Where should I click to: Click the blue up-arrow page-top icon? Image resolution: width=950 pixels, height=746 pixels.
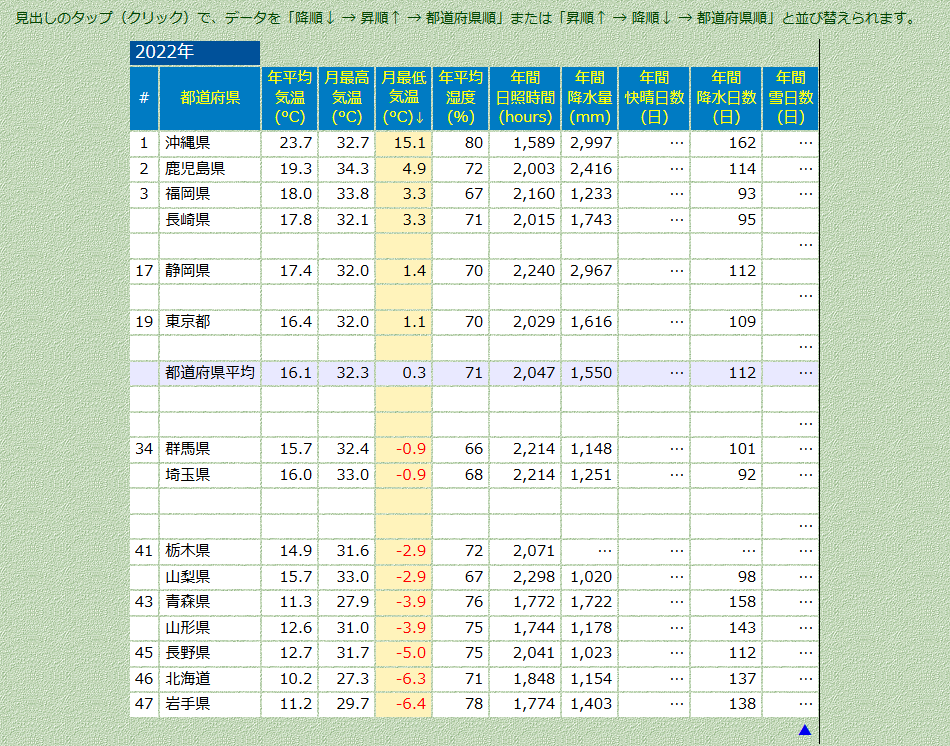point(805,730)
